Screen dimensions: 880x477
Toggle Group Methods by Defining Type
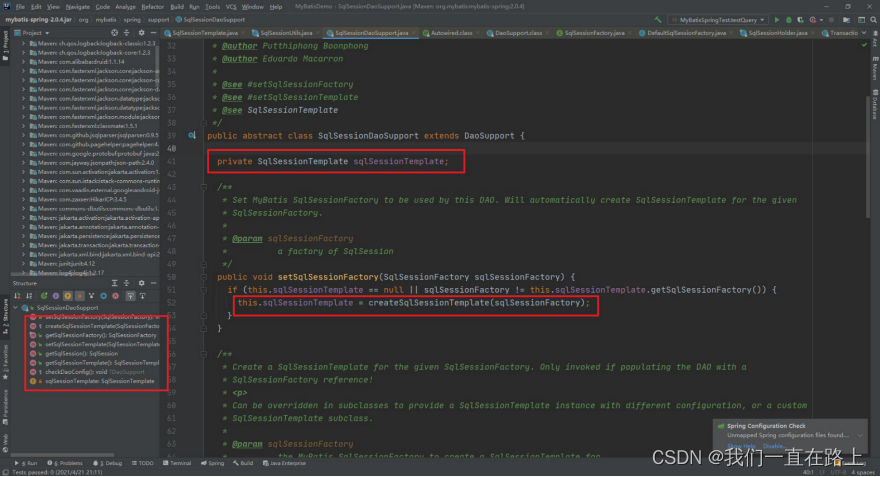click(44, 296)
